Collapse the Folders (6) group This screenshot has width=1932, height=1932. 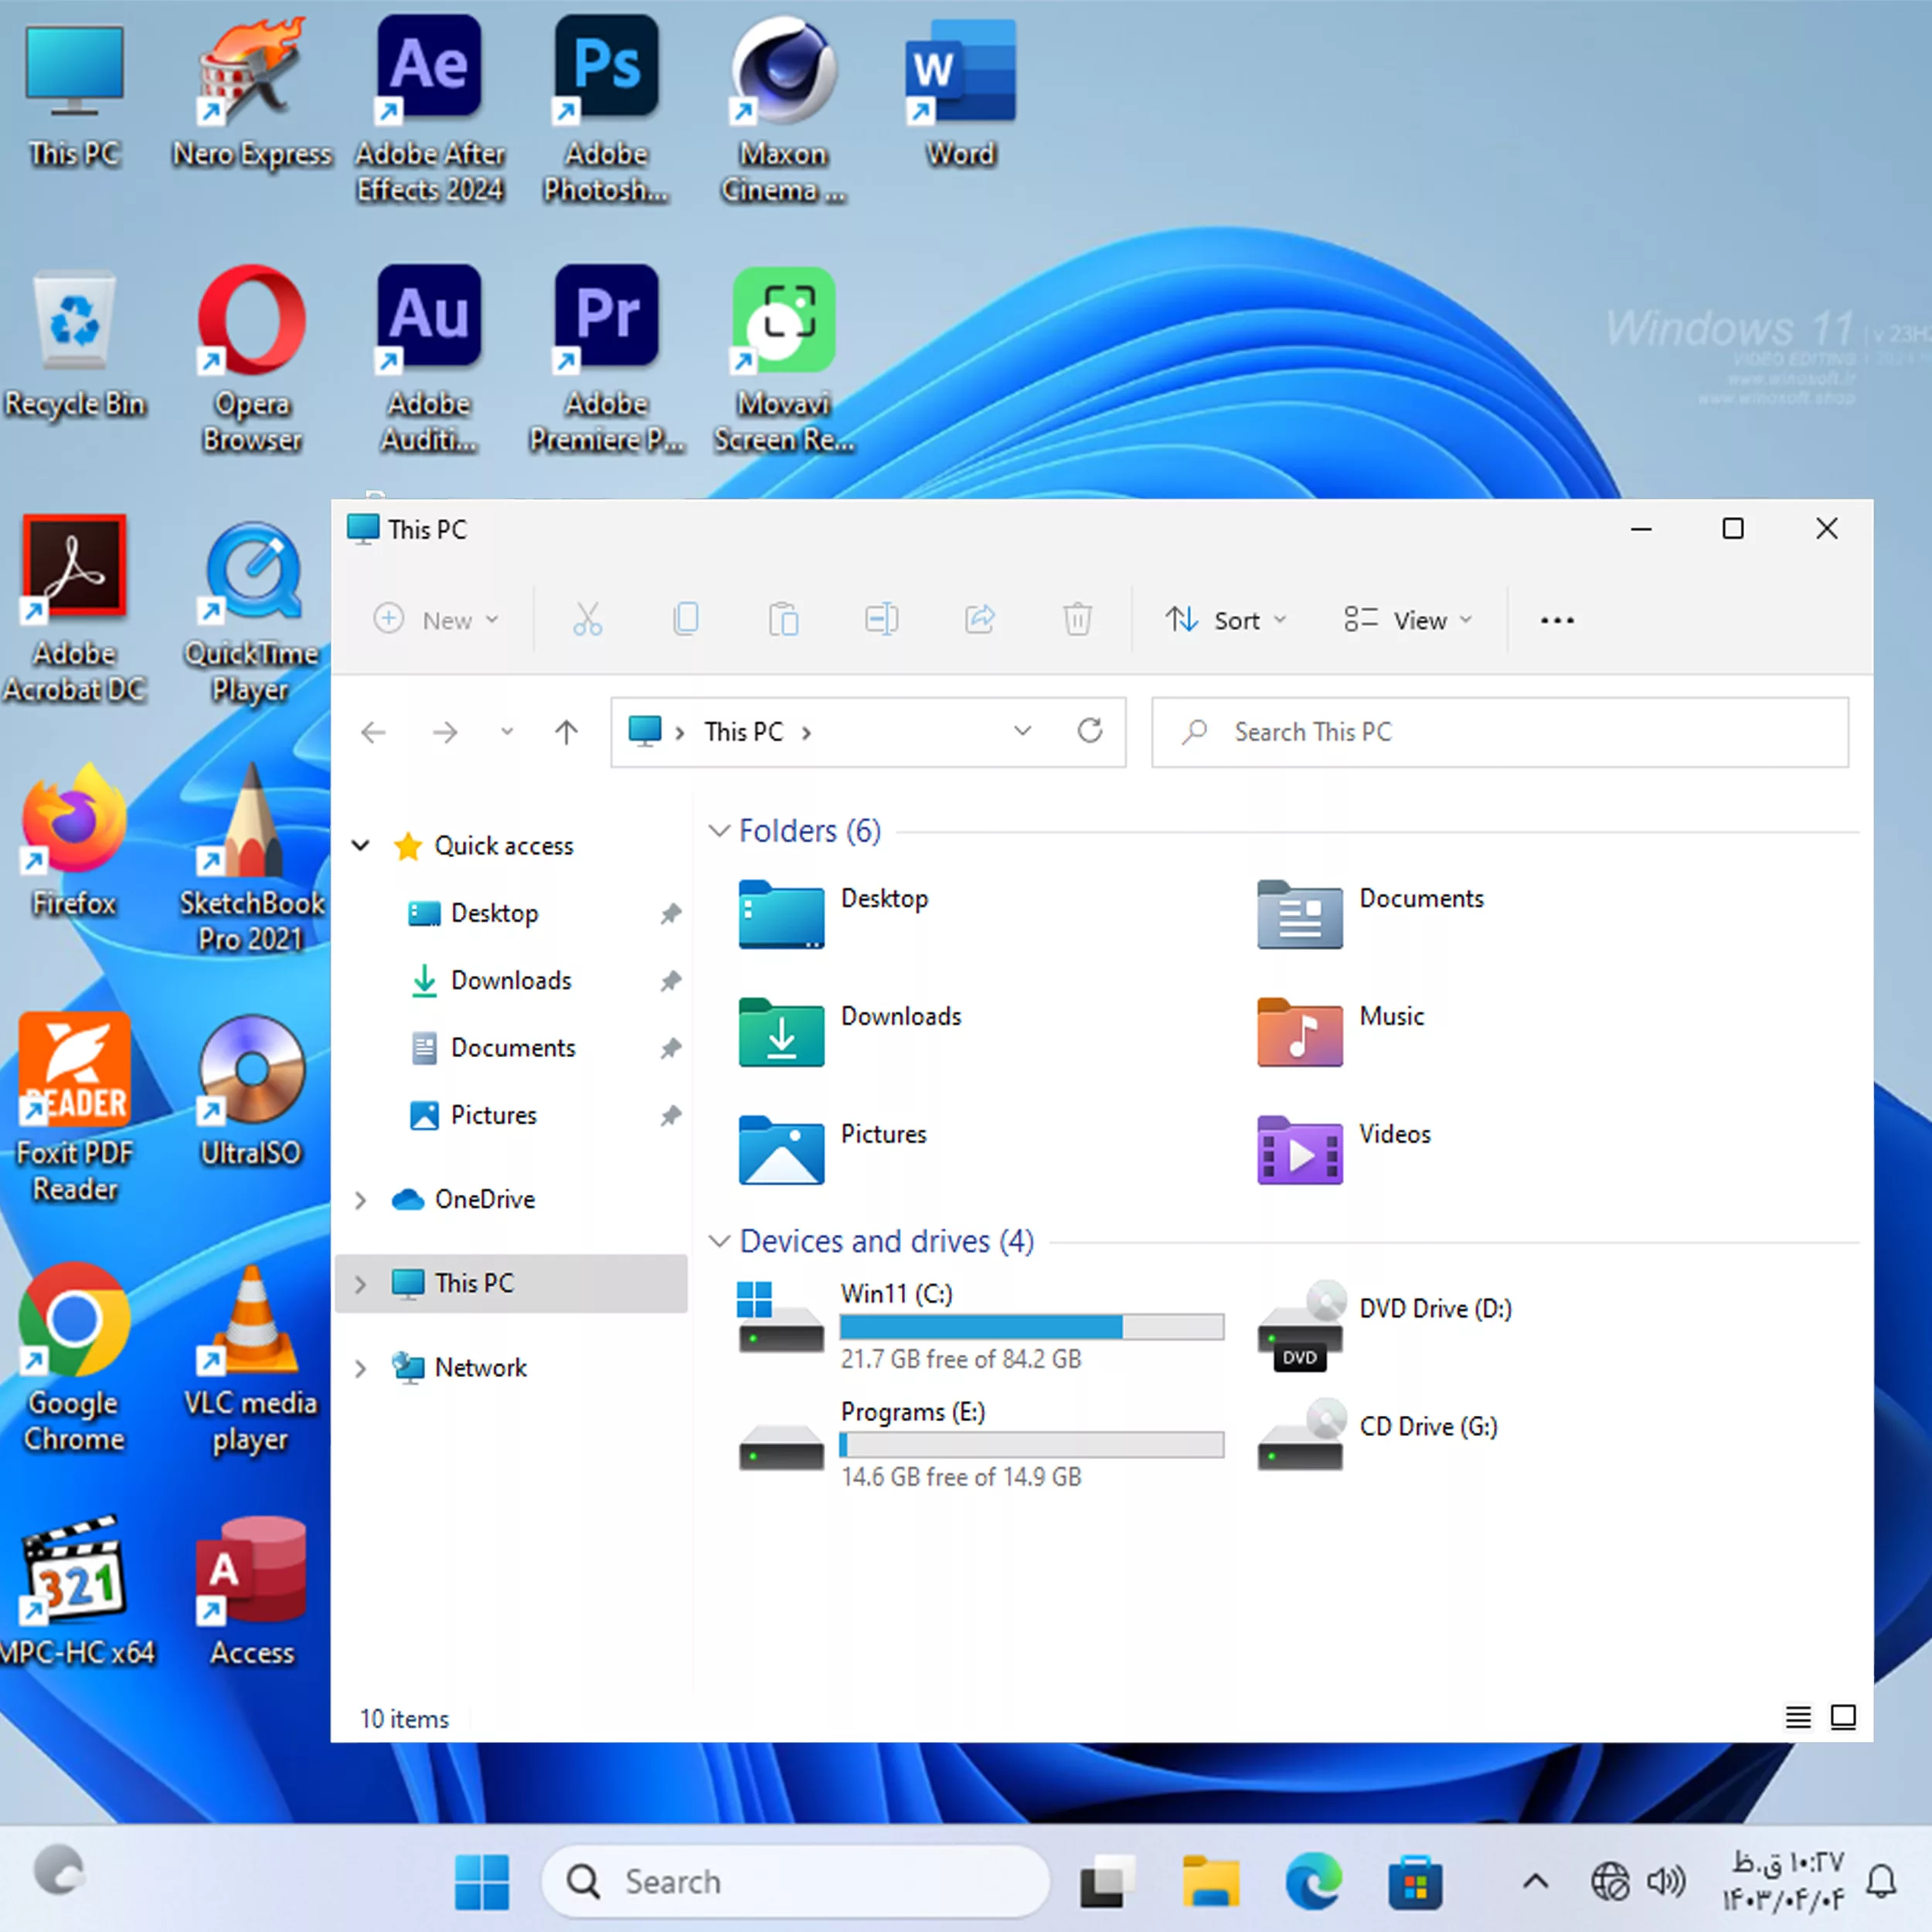[718, 831]
